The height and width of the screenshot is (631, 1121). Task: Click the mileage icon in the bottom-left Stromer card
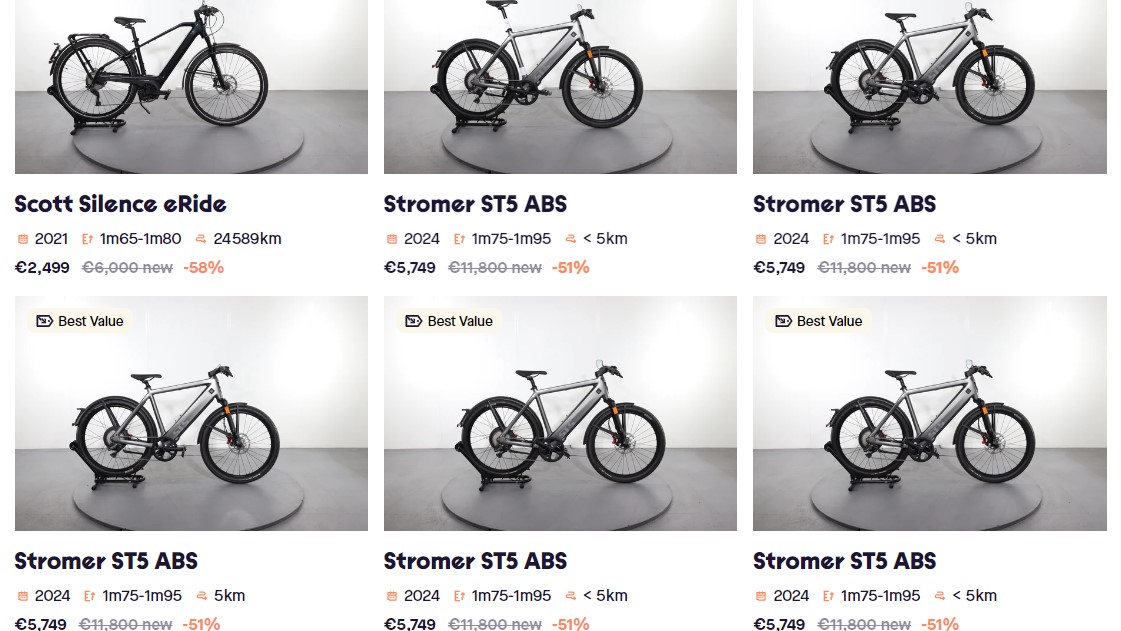click(202, 596)
